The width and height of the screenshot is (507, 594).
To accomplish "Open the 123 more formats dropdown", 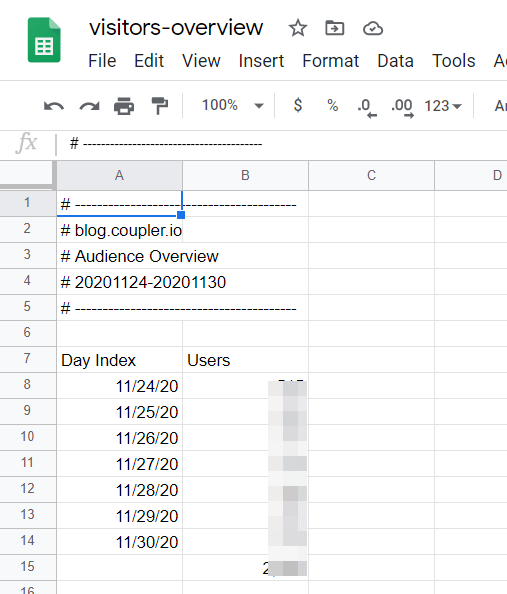I will pyautogui.click(x=443, y=106).
